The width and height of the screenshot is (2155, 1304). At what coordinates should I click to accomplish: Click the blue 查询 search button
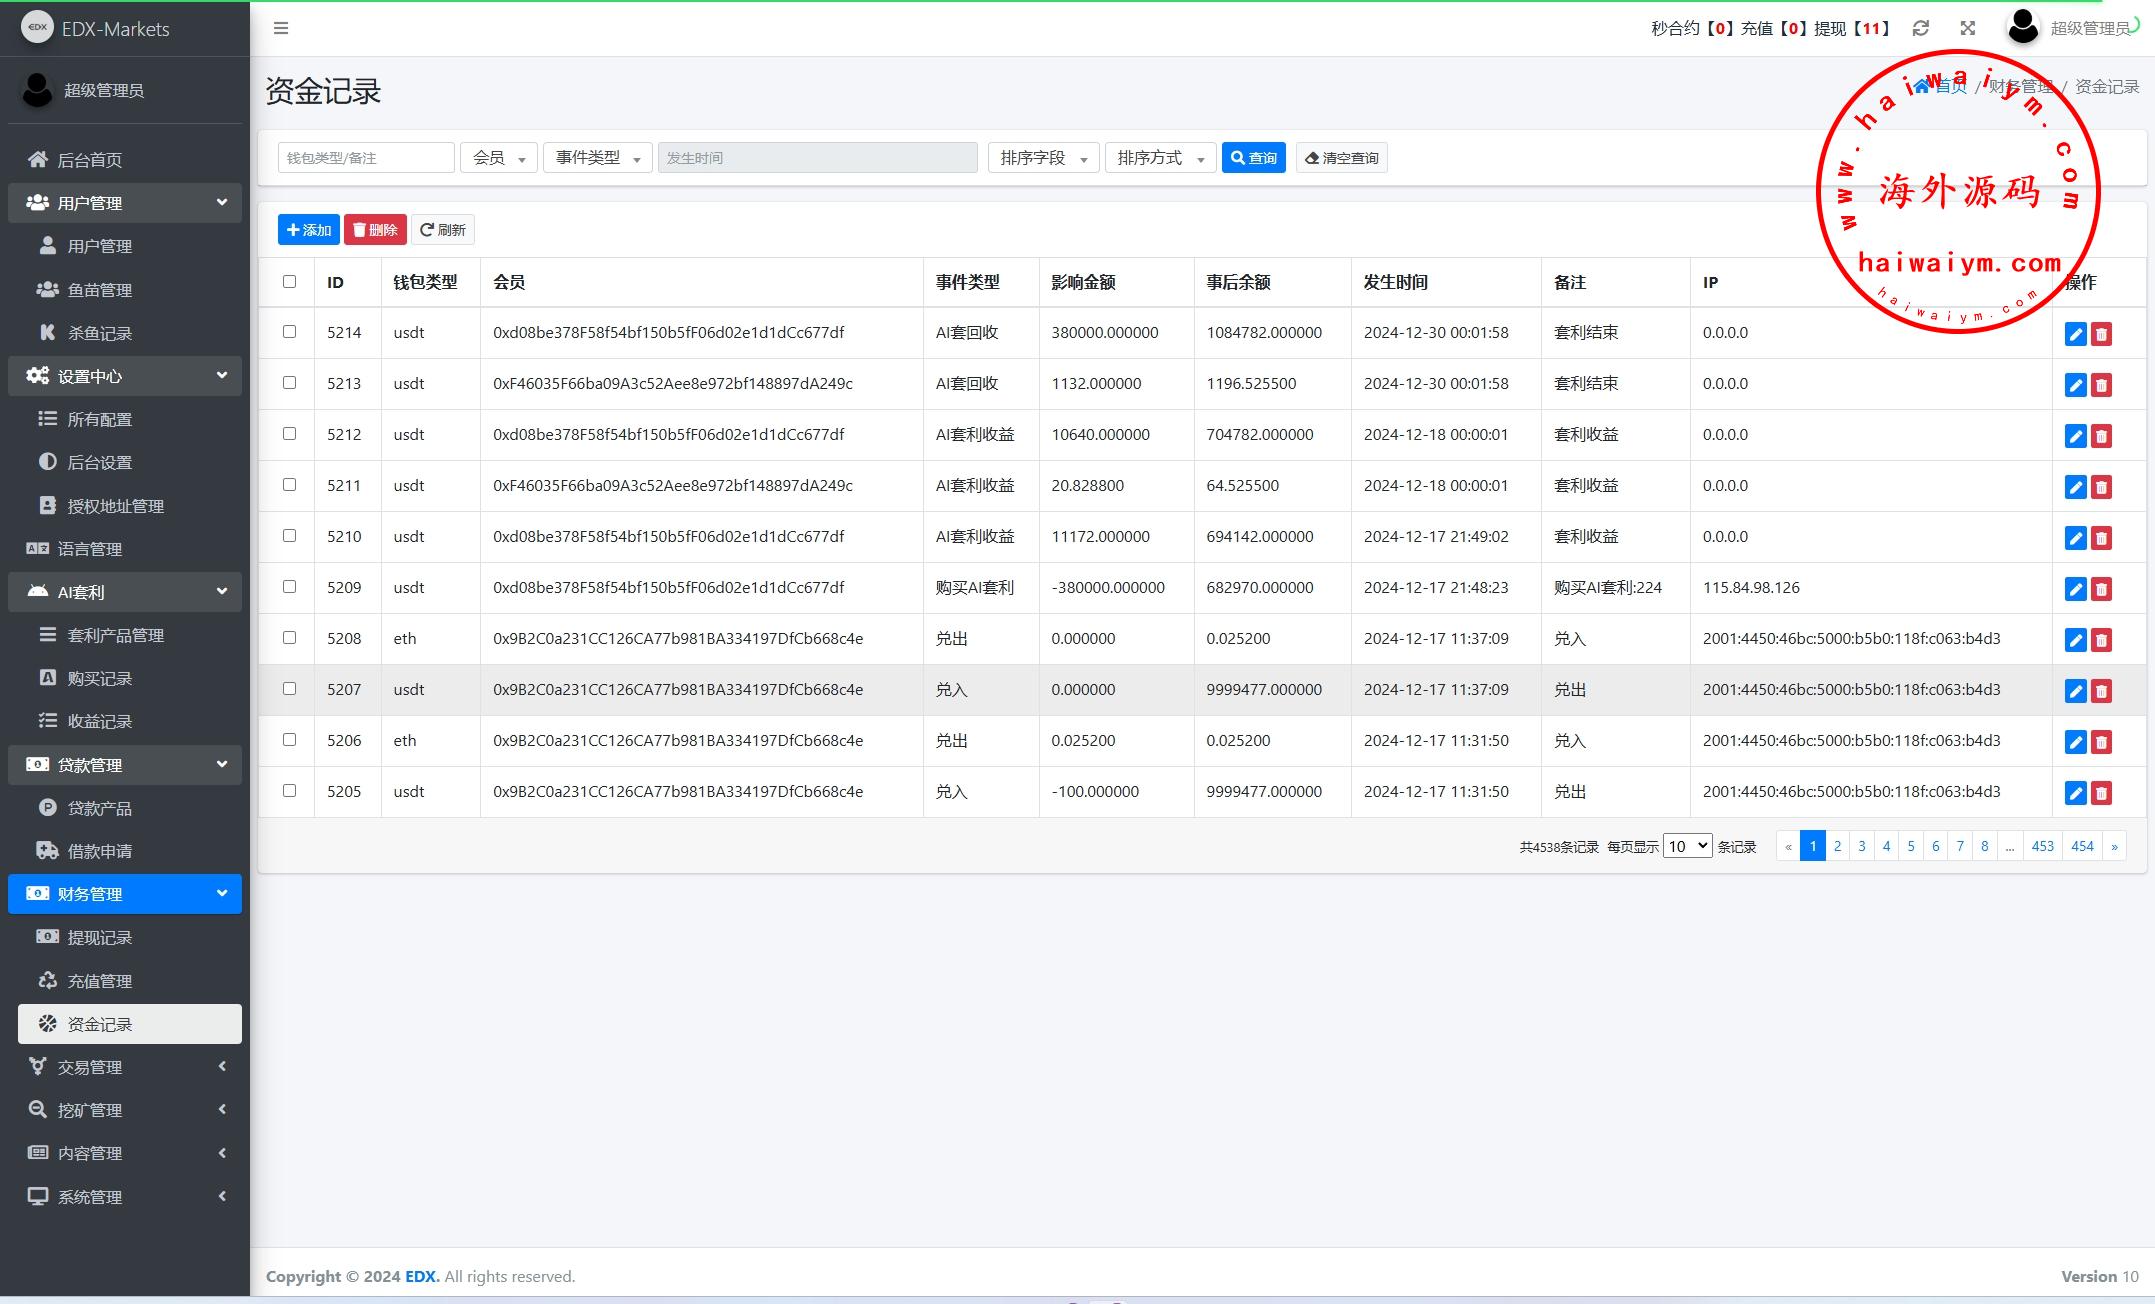click(1253, 158)
